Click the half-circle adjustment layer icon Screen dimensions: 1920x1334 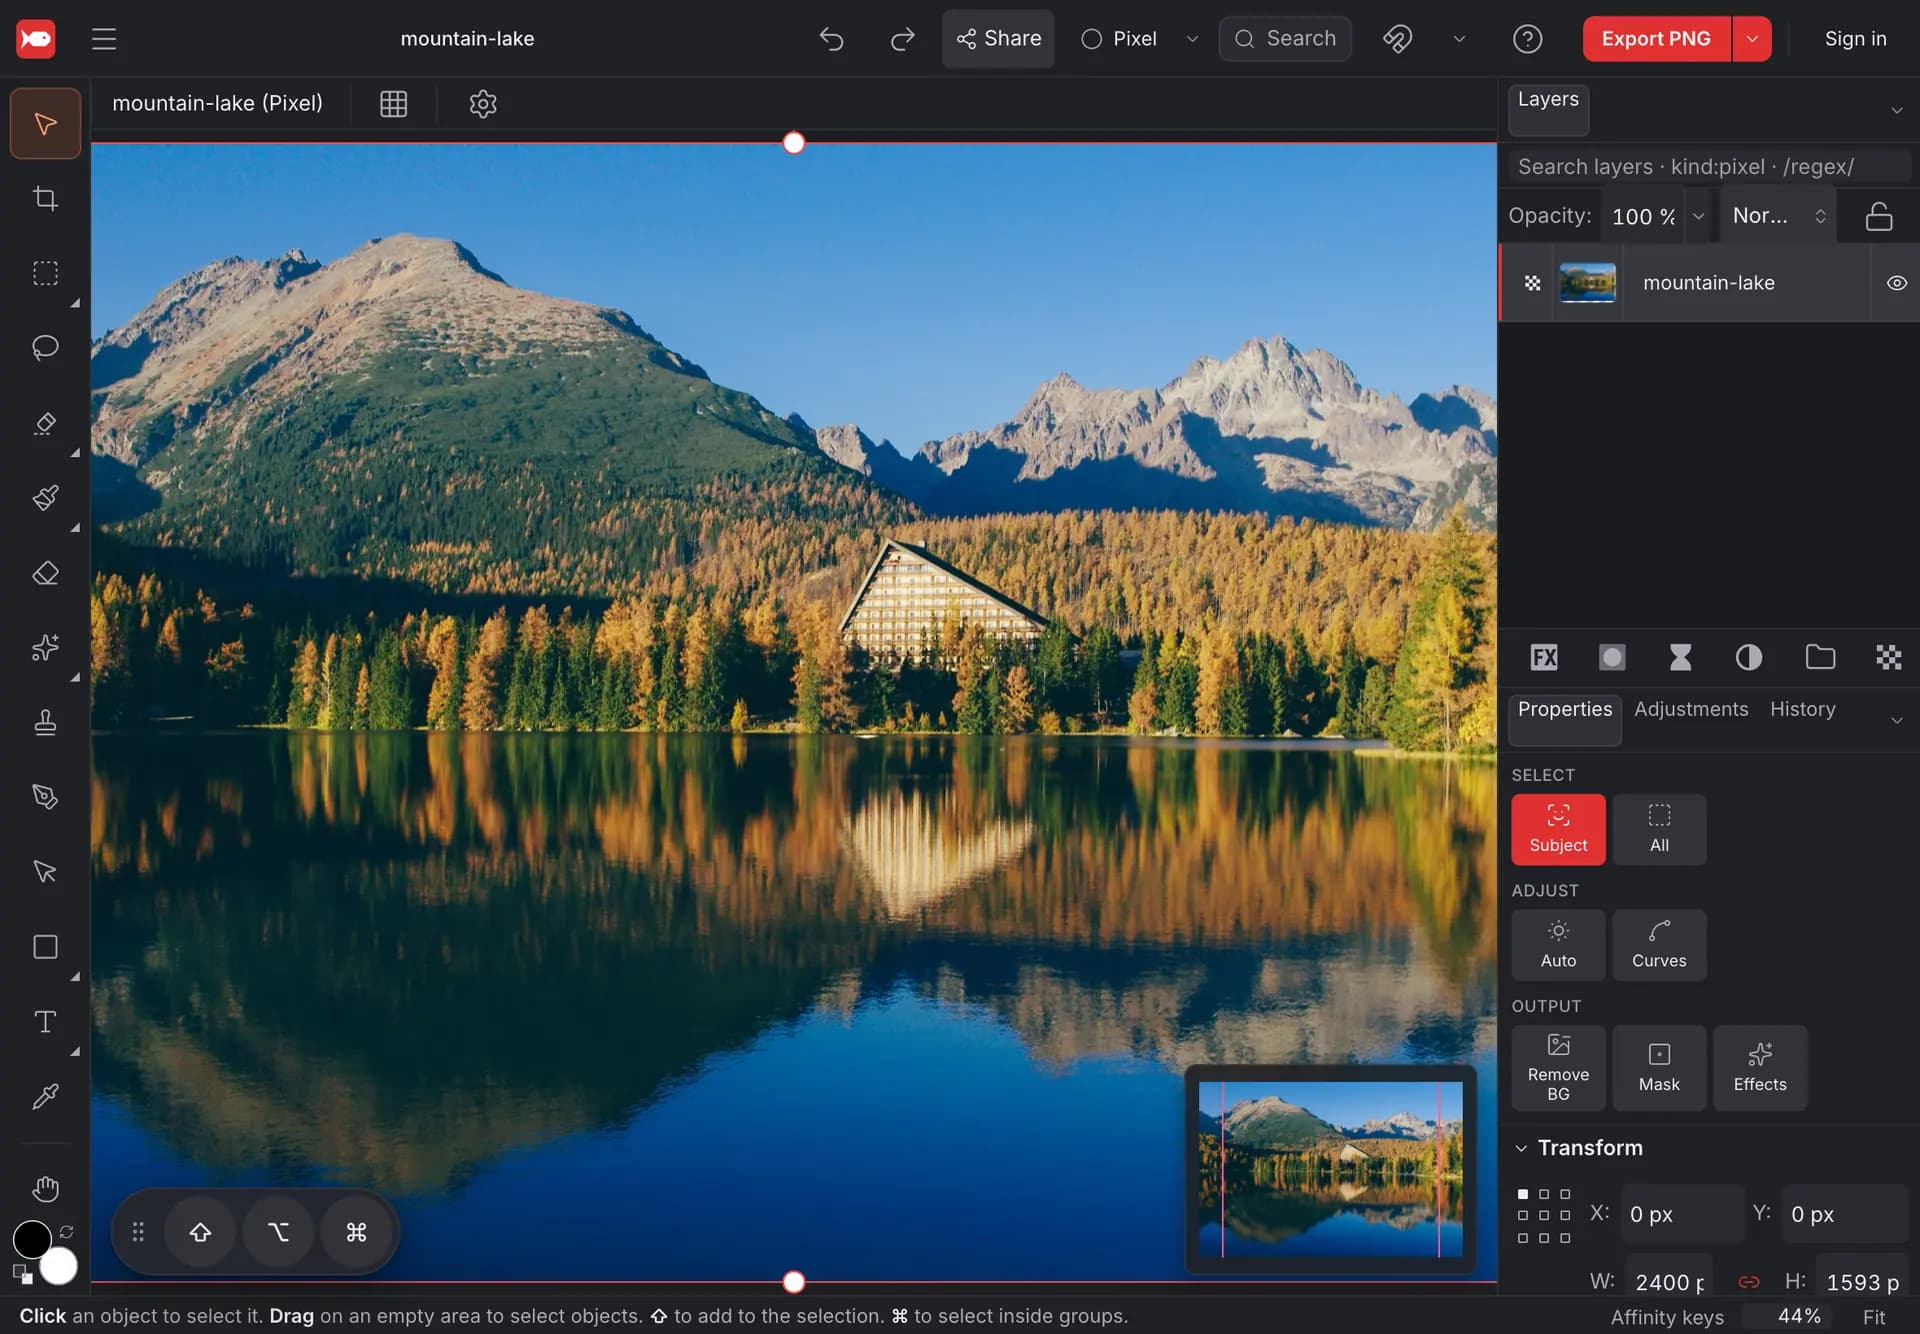coord(1749,657)
